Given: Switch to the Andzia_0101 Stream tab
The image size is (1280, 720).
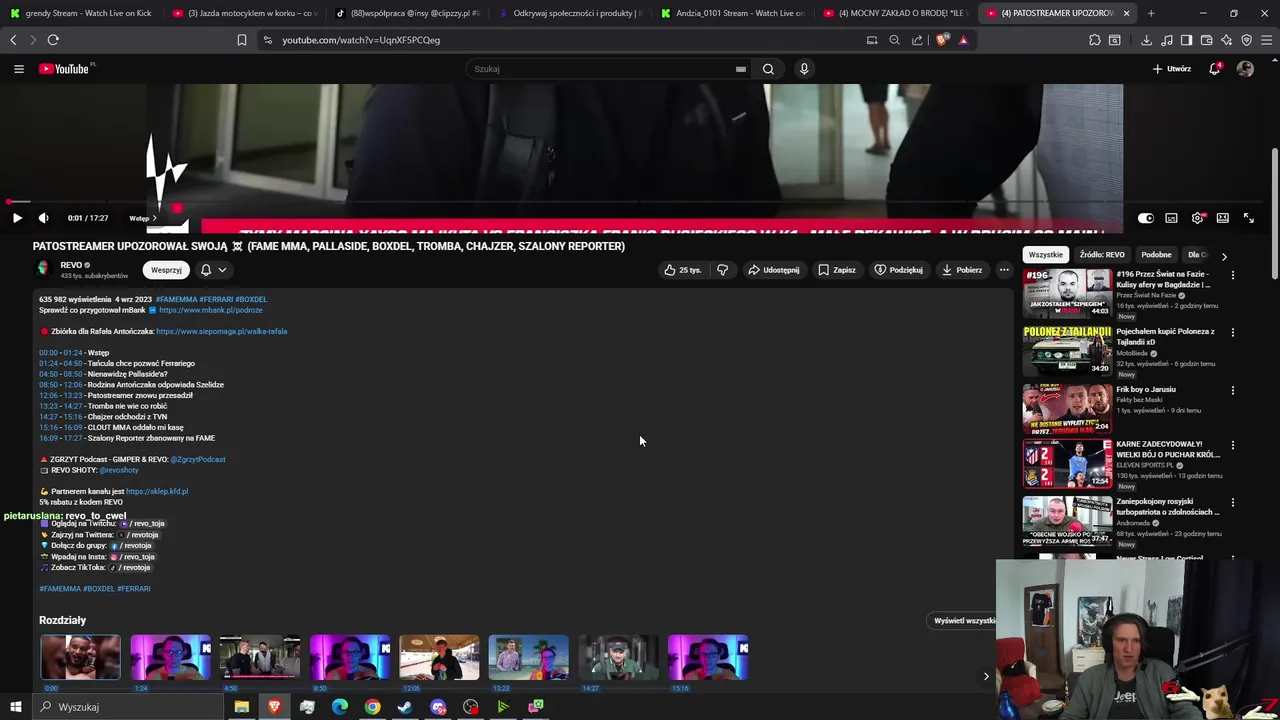Looking at the screenshot, I should tap(733, 13).
